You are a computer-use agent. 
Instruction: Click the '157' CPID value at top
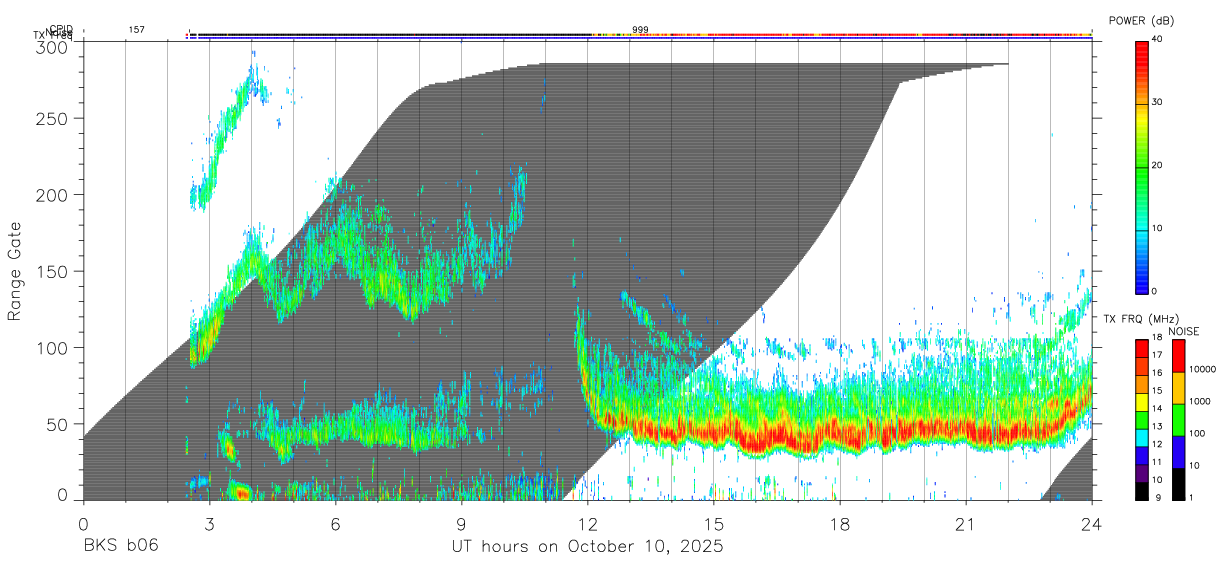(136, 30)
